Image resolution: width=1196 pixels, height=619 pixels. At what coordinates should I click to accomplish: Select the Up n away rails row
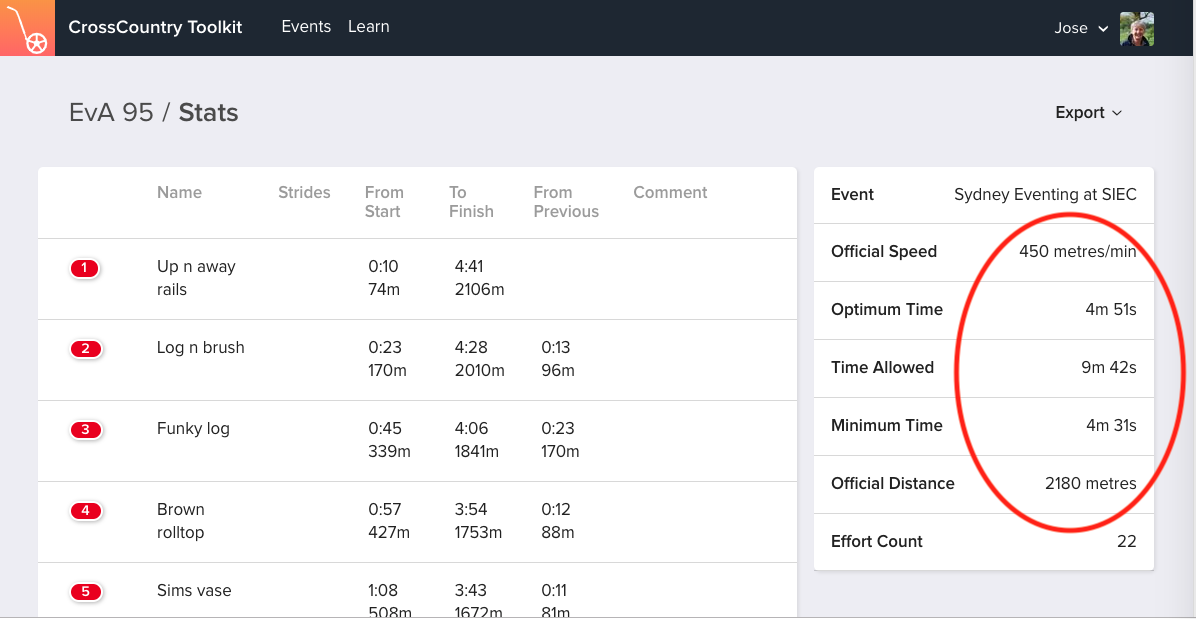(x=196, y=278)
